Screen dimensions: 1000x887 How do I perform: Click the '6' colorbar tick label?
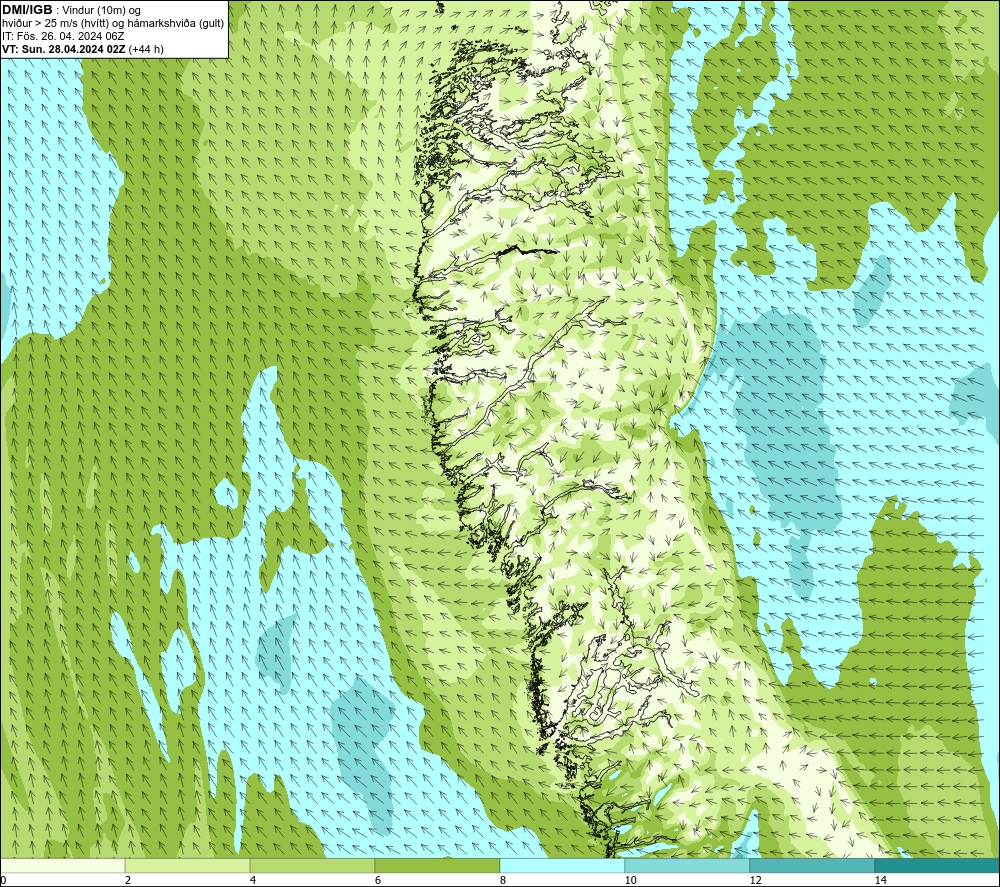coord(378,880)
